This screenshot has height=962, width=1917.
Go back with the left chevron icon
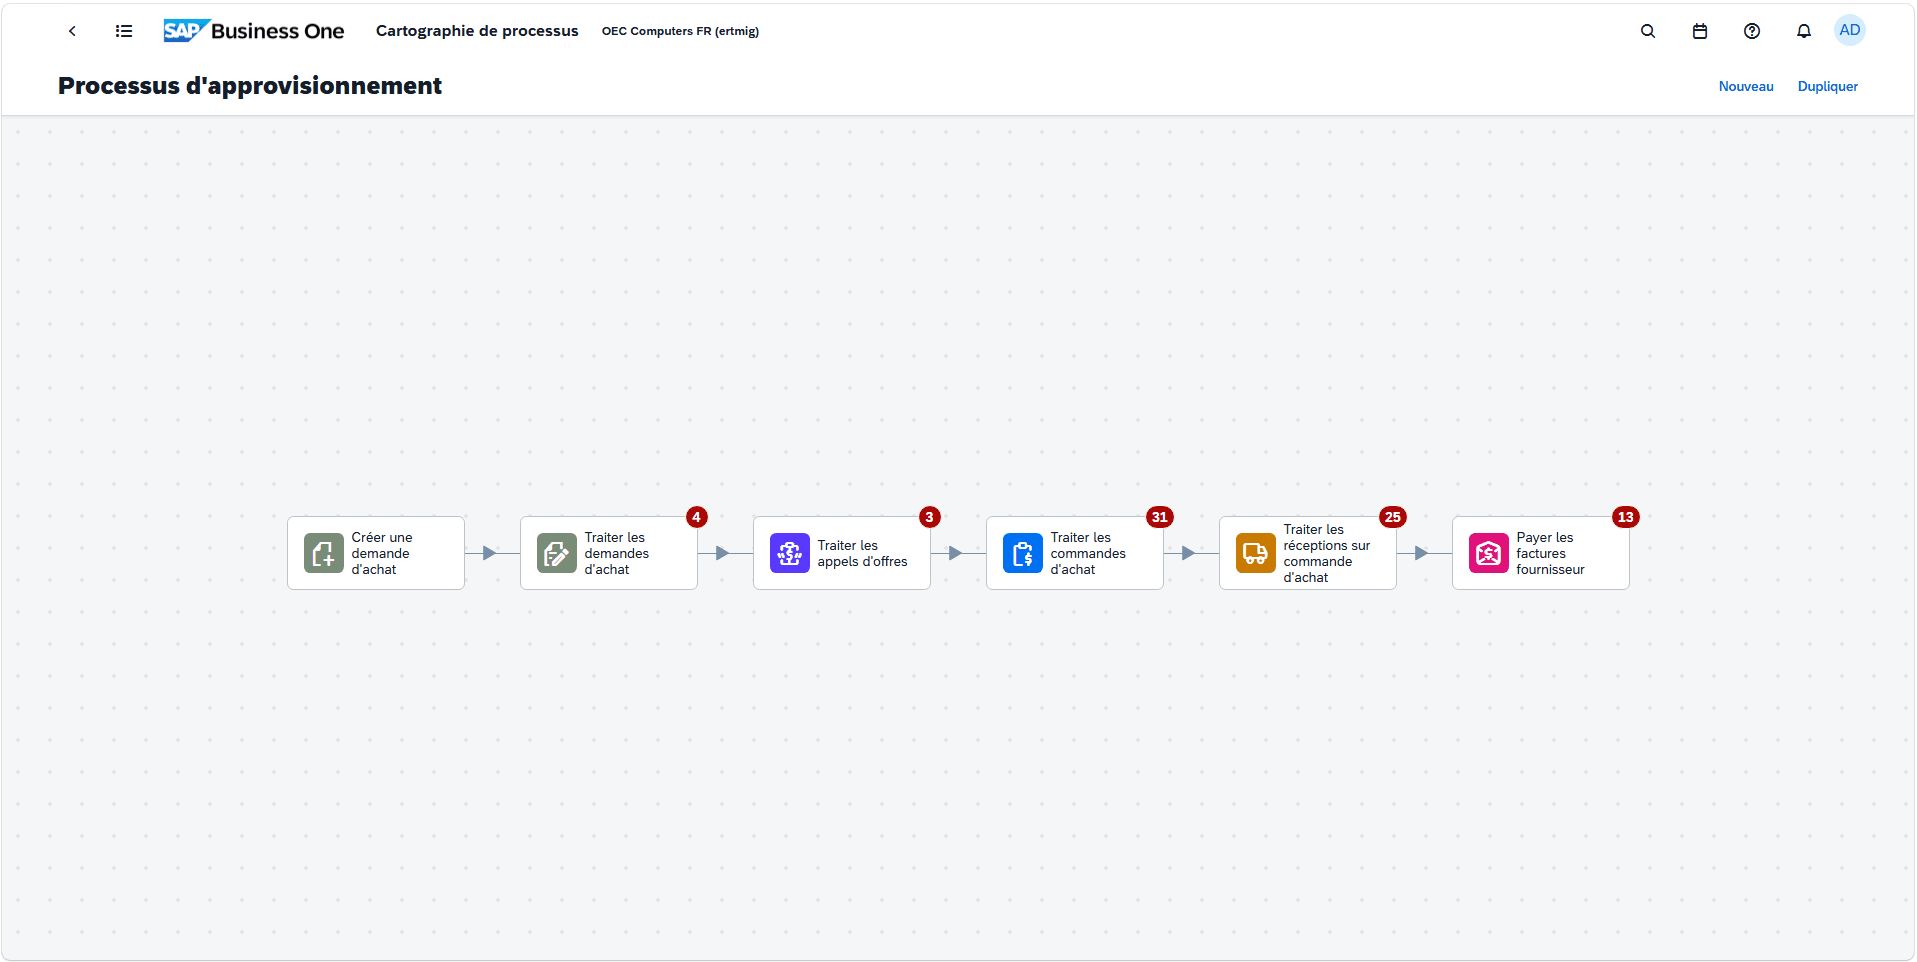click(72, 31)
